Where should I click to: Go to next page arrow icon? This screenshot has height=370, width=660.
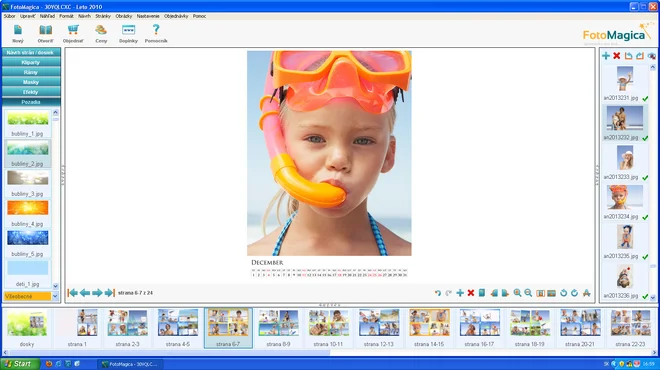(x=97, y=293)
